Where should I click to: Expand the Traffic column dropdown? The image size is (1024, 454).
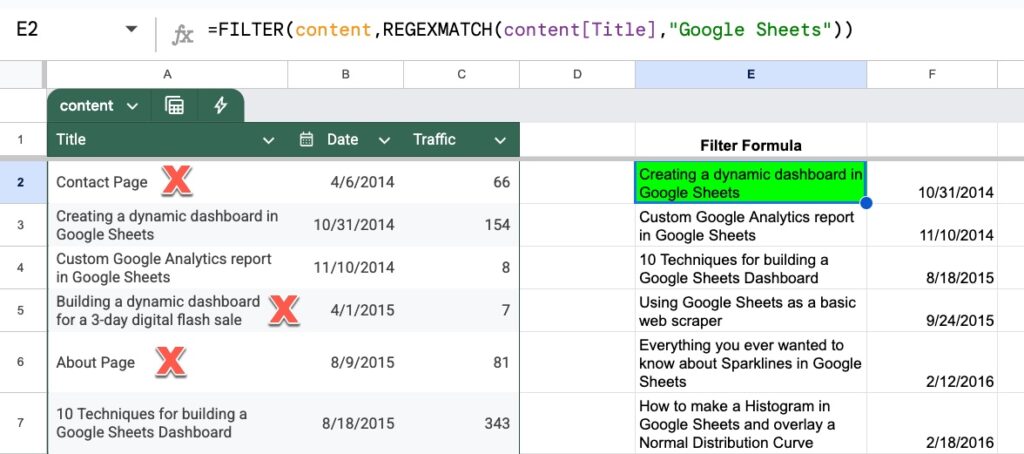[x=498, y=140]
